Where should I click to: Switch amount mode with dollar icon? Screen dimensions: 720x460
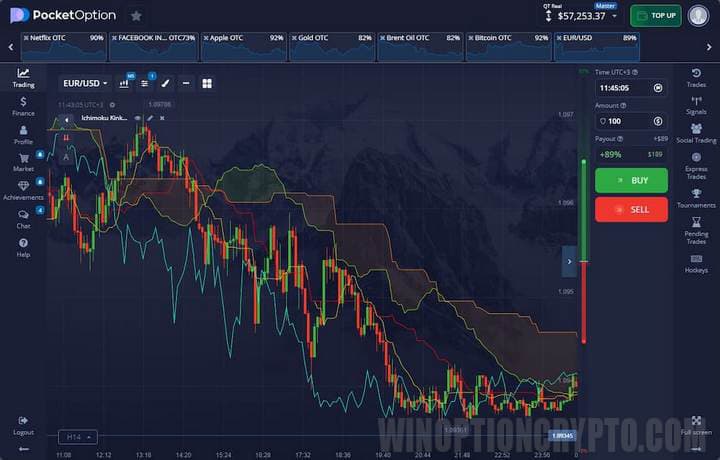pos(658,121)
